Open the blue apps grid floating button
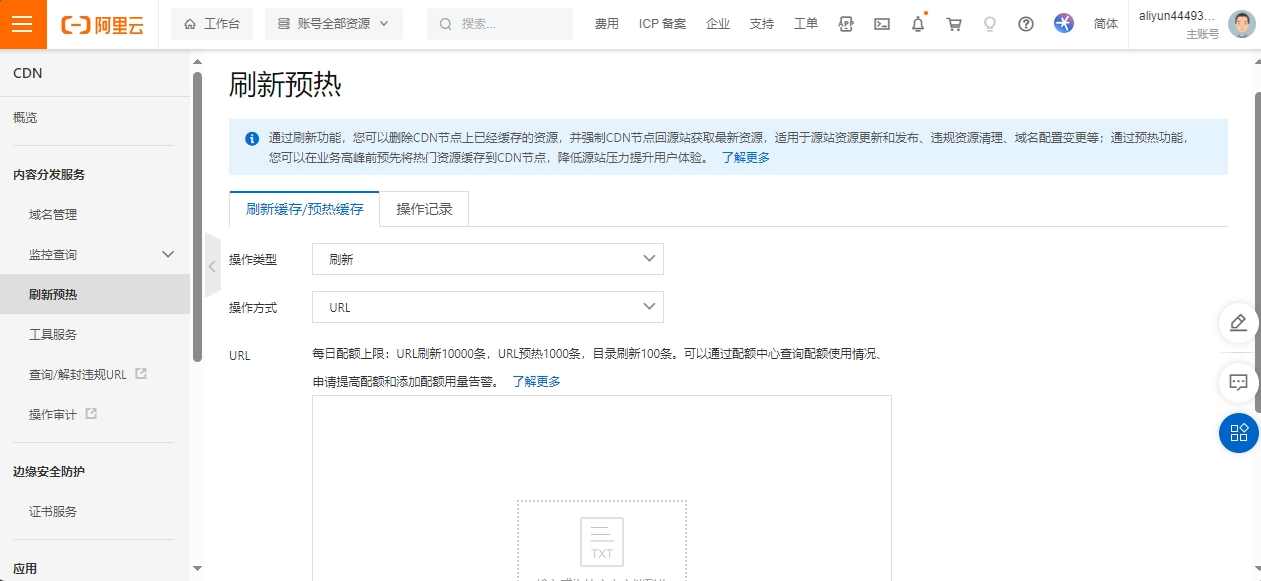The width and height of the screenshot is (1261, 581). click(x=1238, y=432)
